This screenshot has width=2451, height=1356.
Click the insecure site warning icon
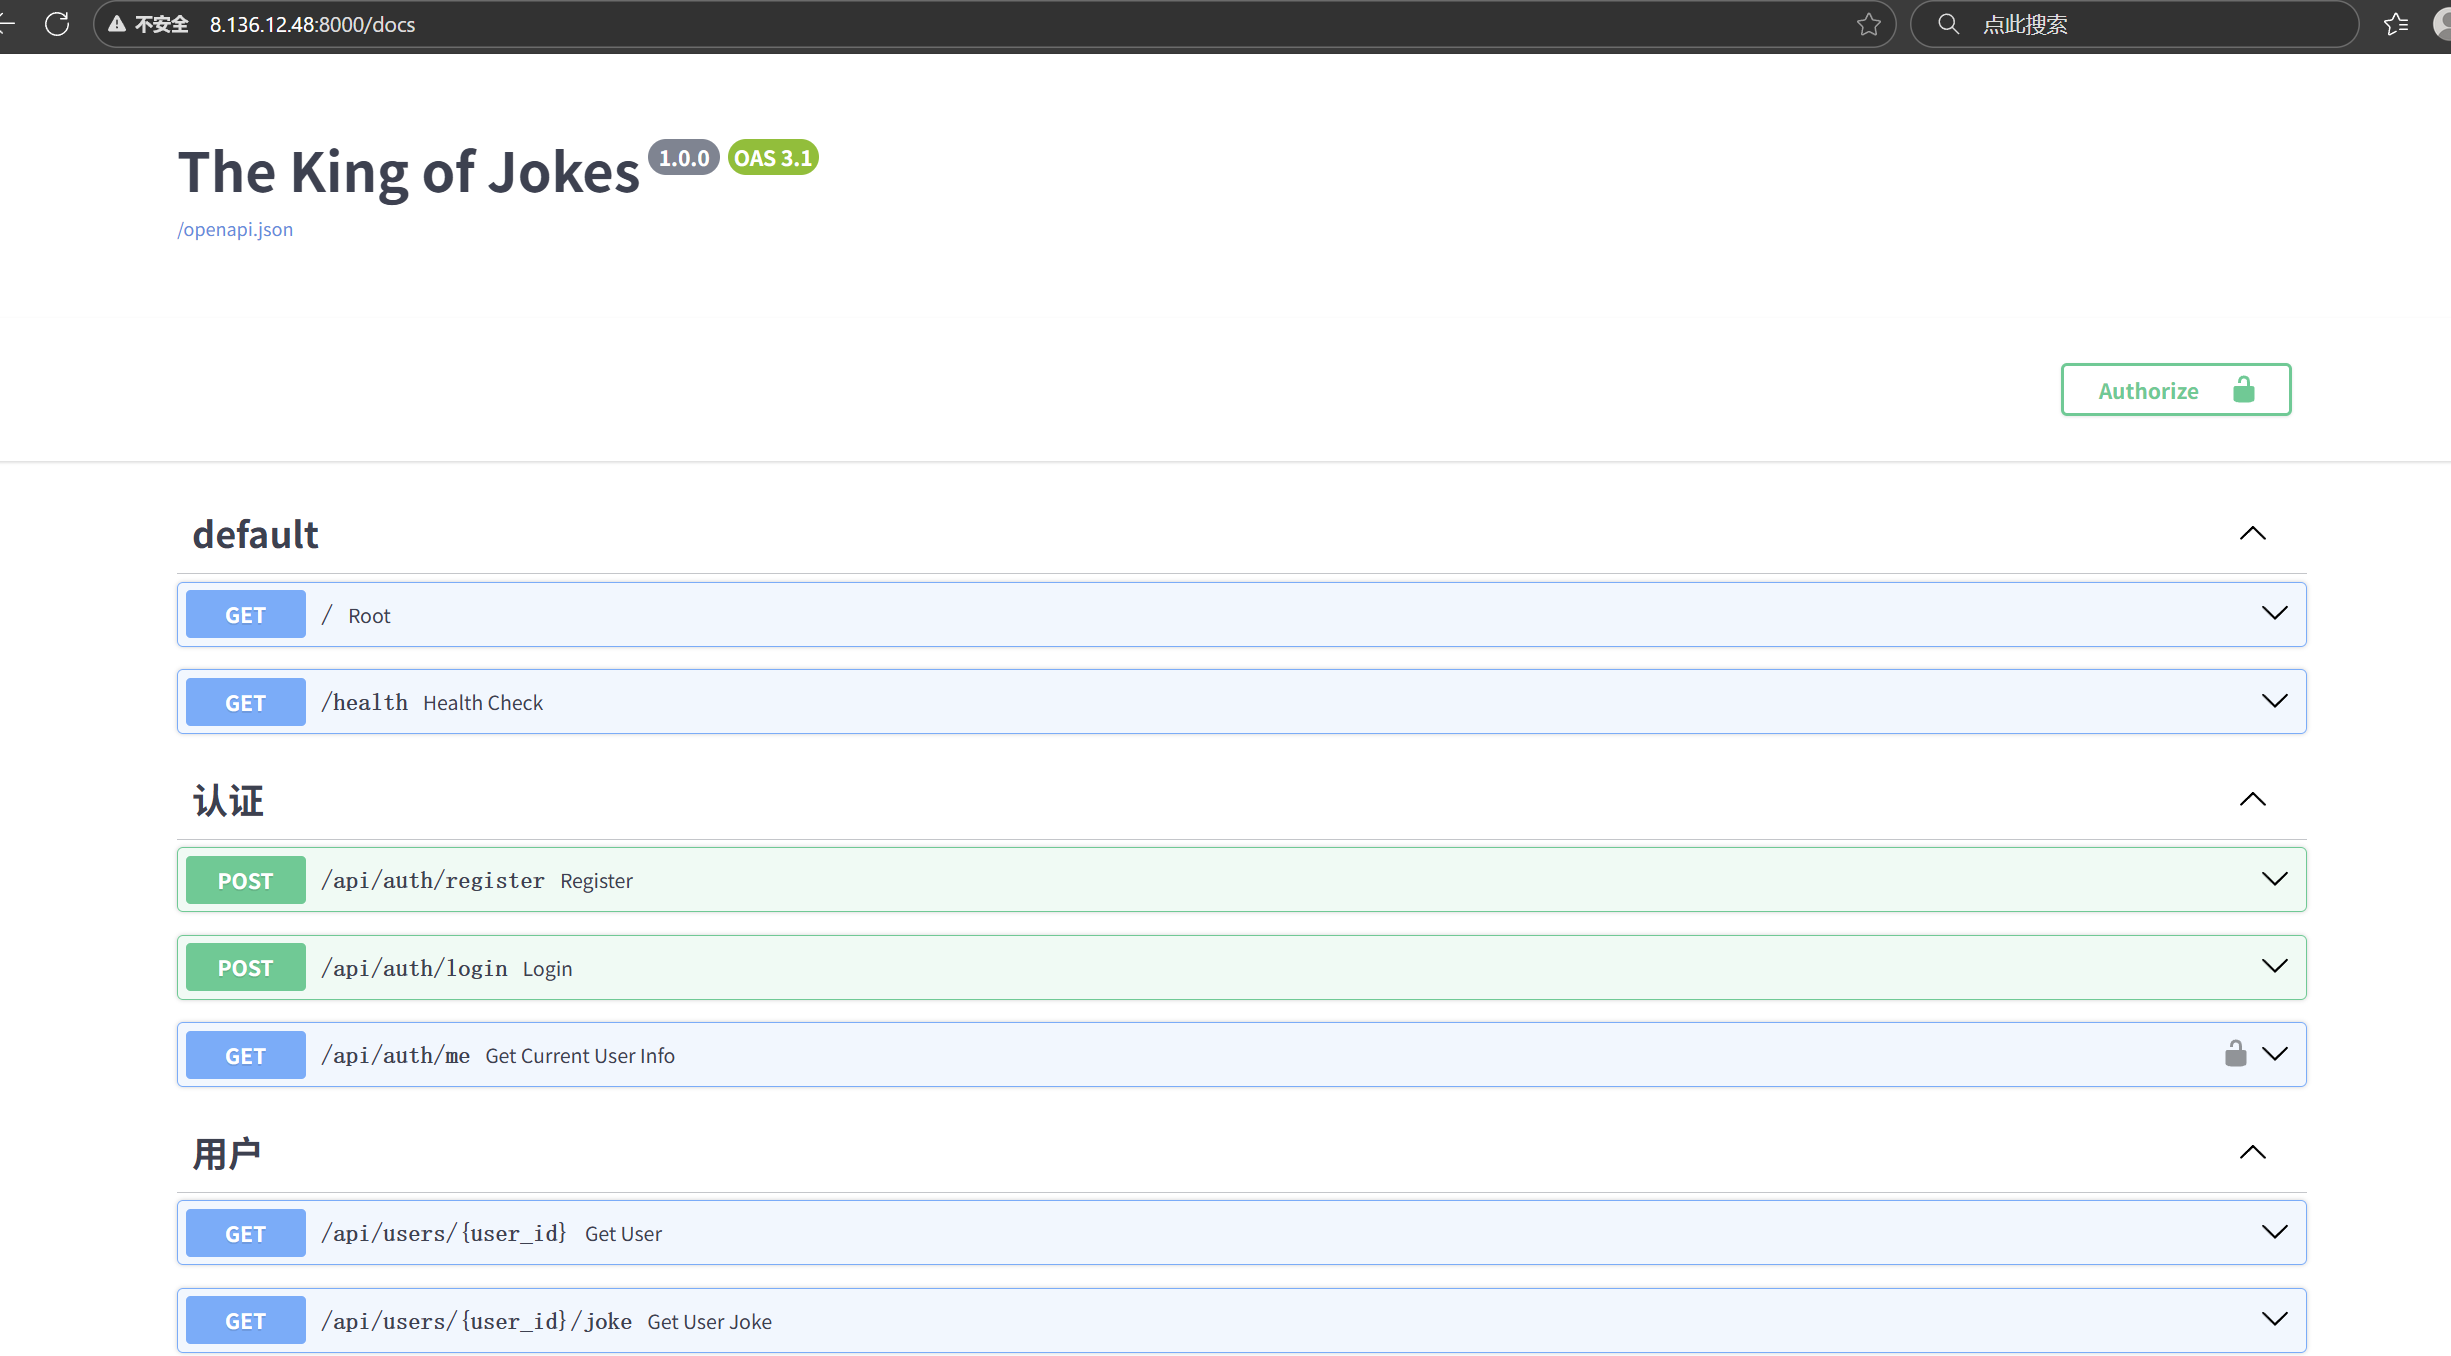[x=117, y=24]
